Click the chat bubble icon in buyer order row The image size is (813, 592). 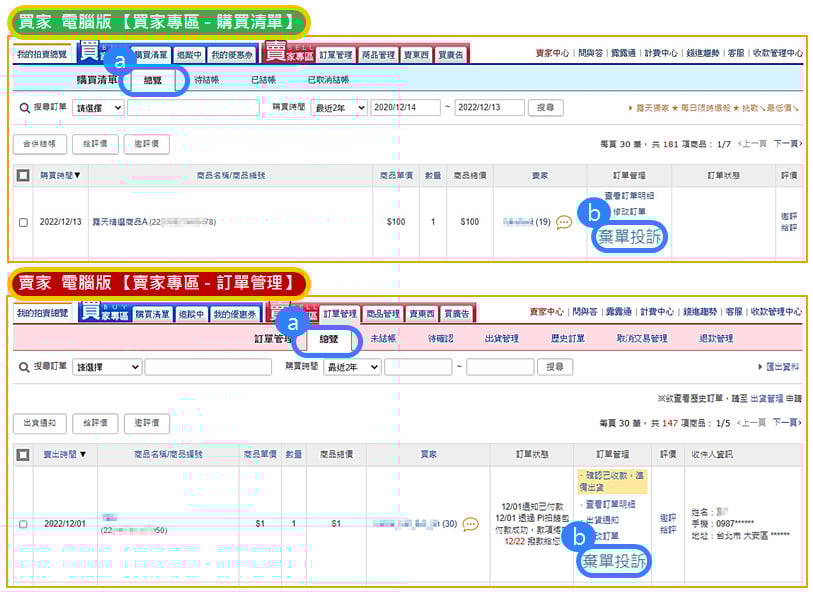(564, 222)
